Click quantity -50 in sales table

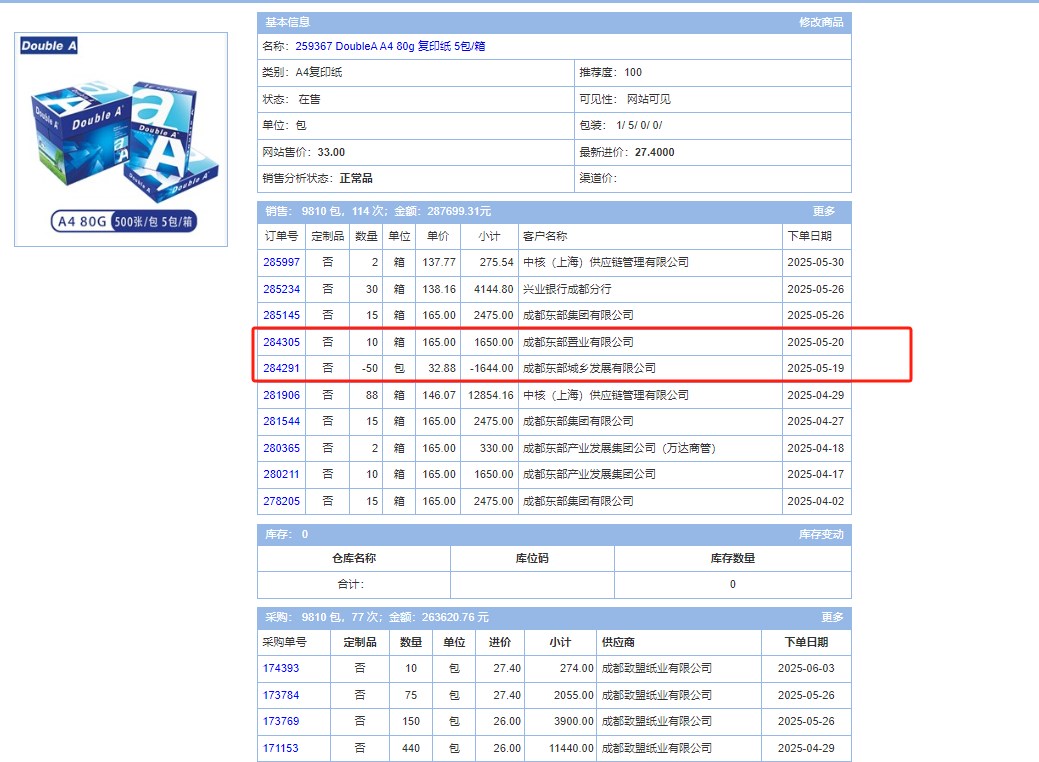(x=370, y=368)
